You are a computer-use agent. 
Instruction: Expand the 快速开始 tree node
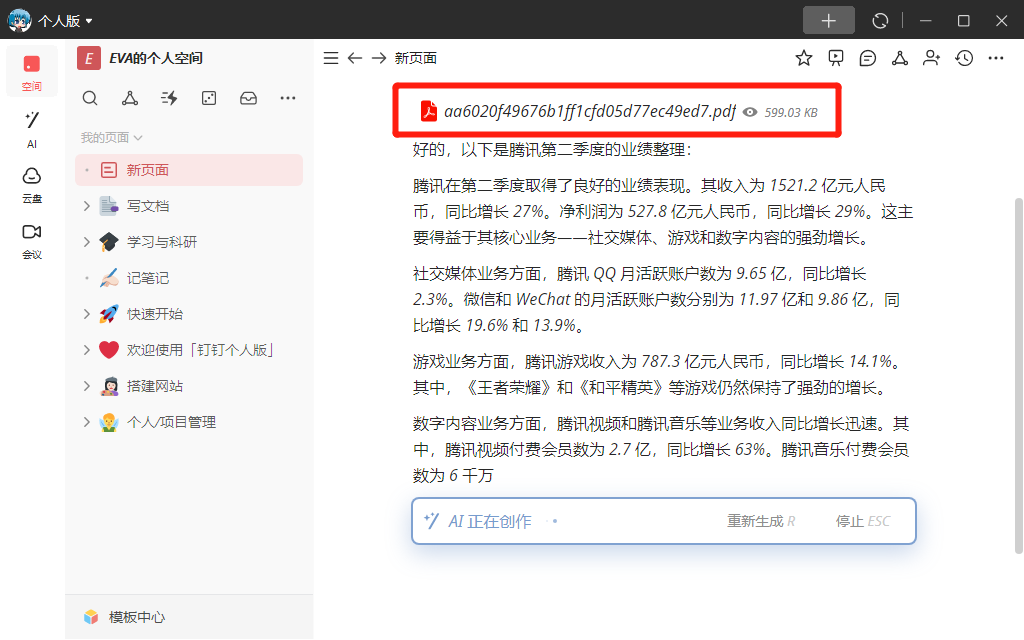coord(86,314)
